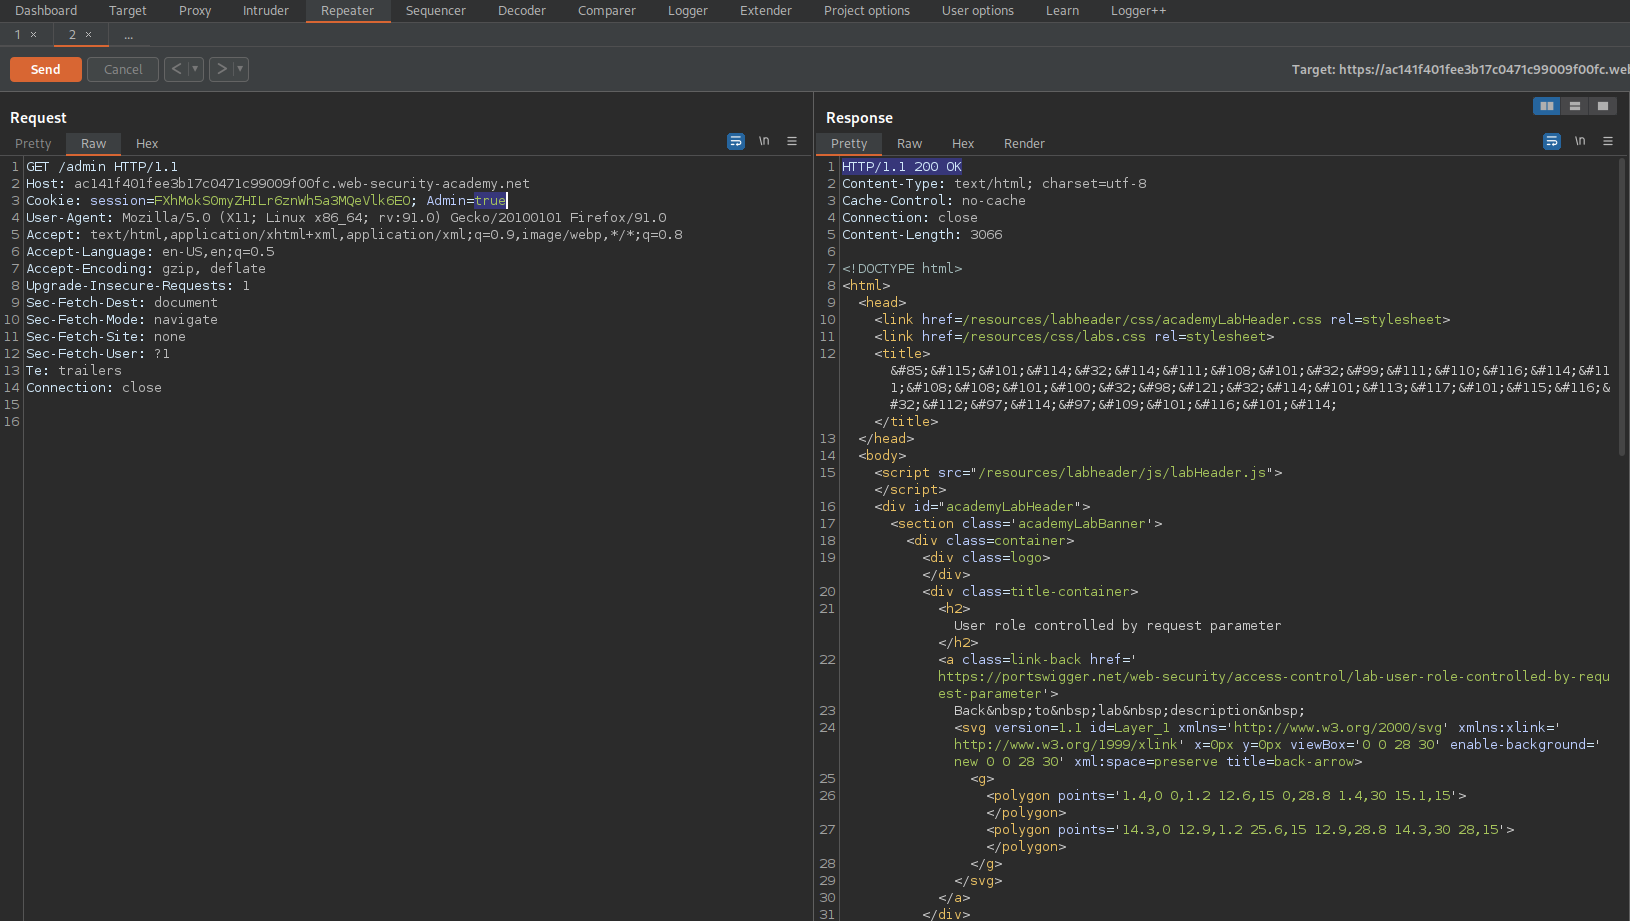Viewport: 1630px width, 921px height.
Task: Click the Te: trailers header line
Action: click(x=74, y=371)
